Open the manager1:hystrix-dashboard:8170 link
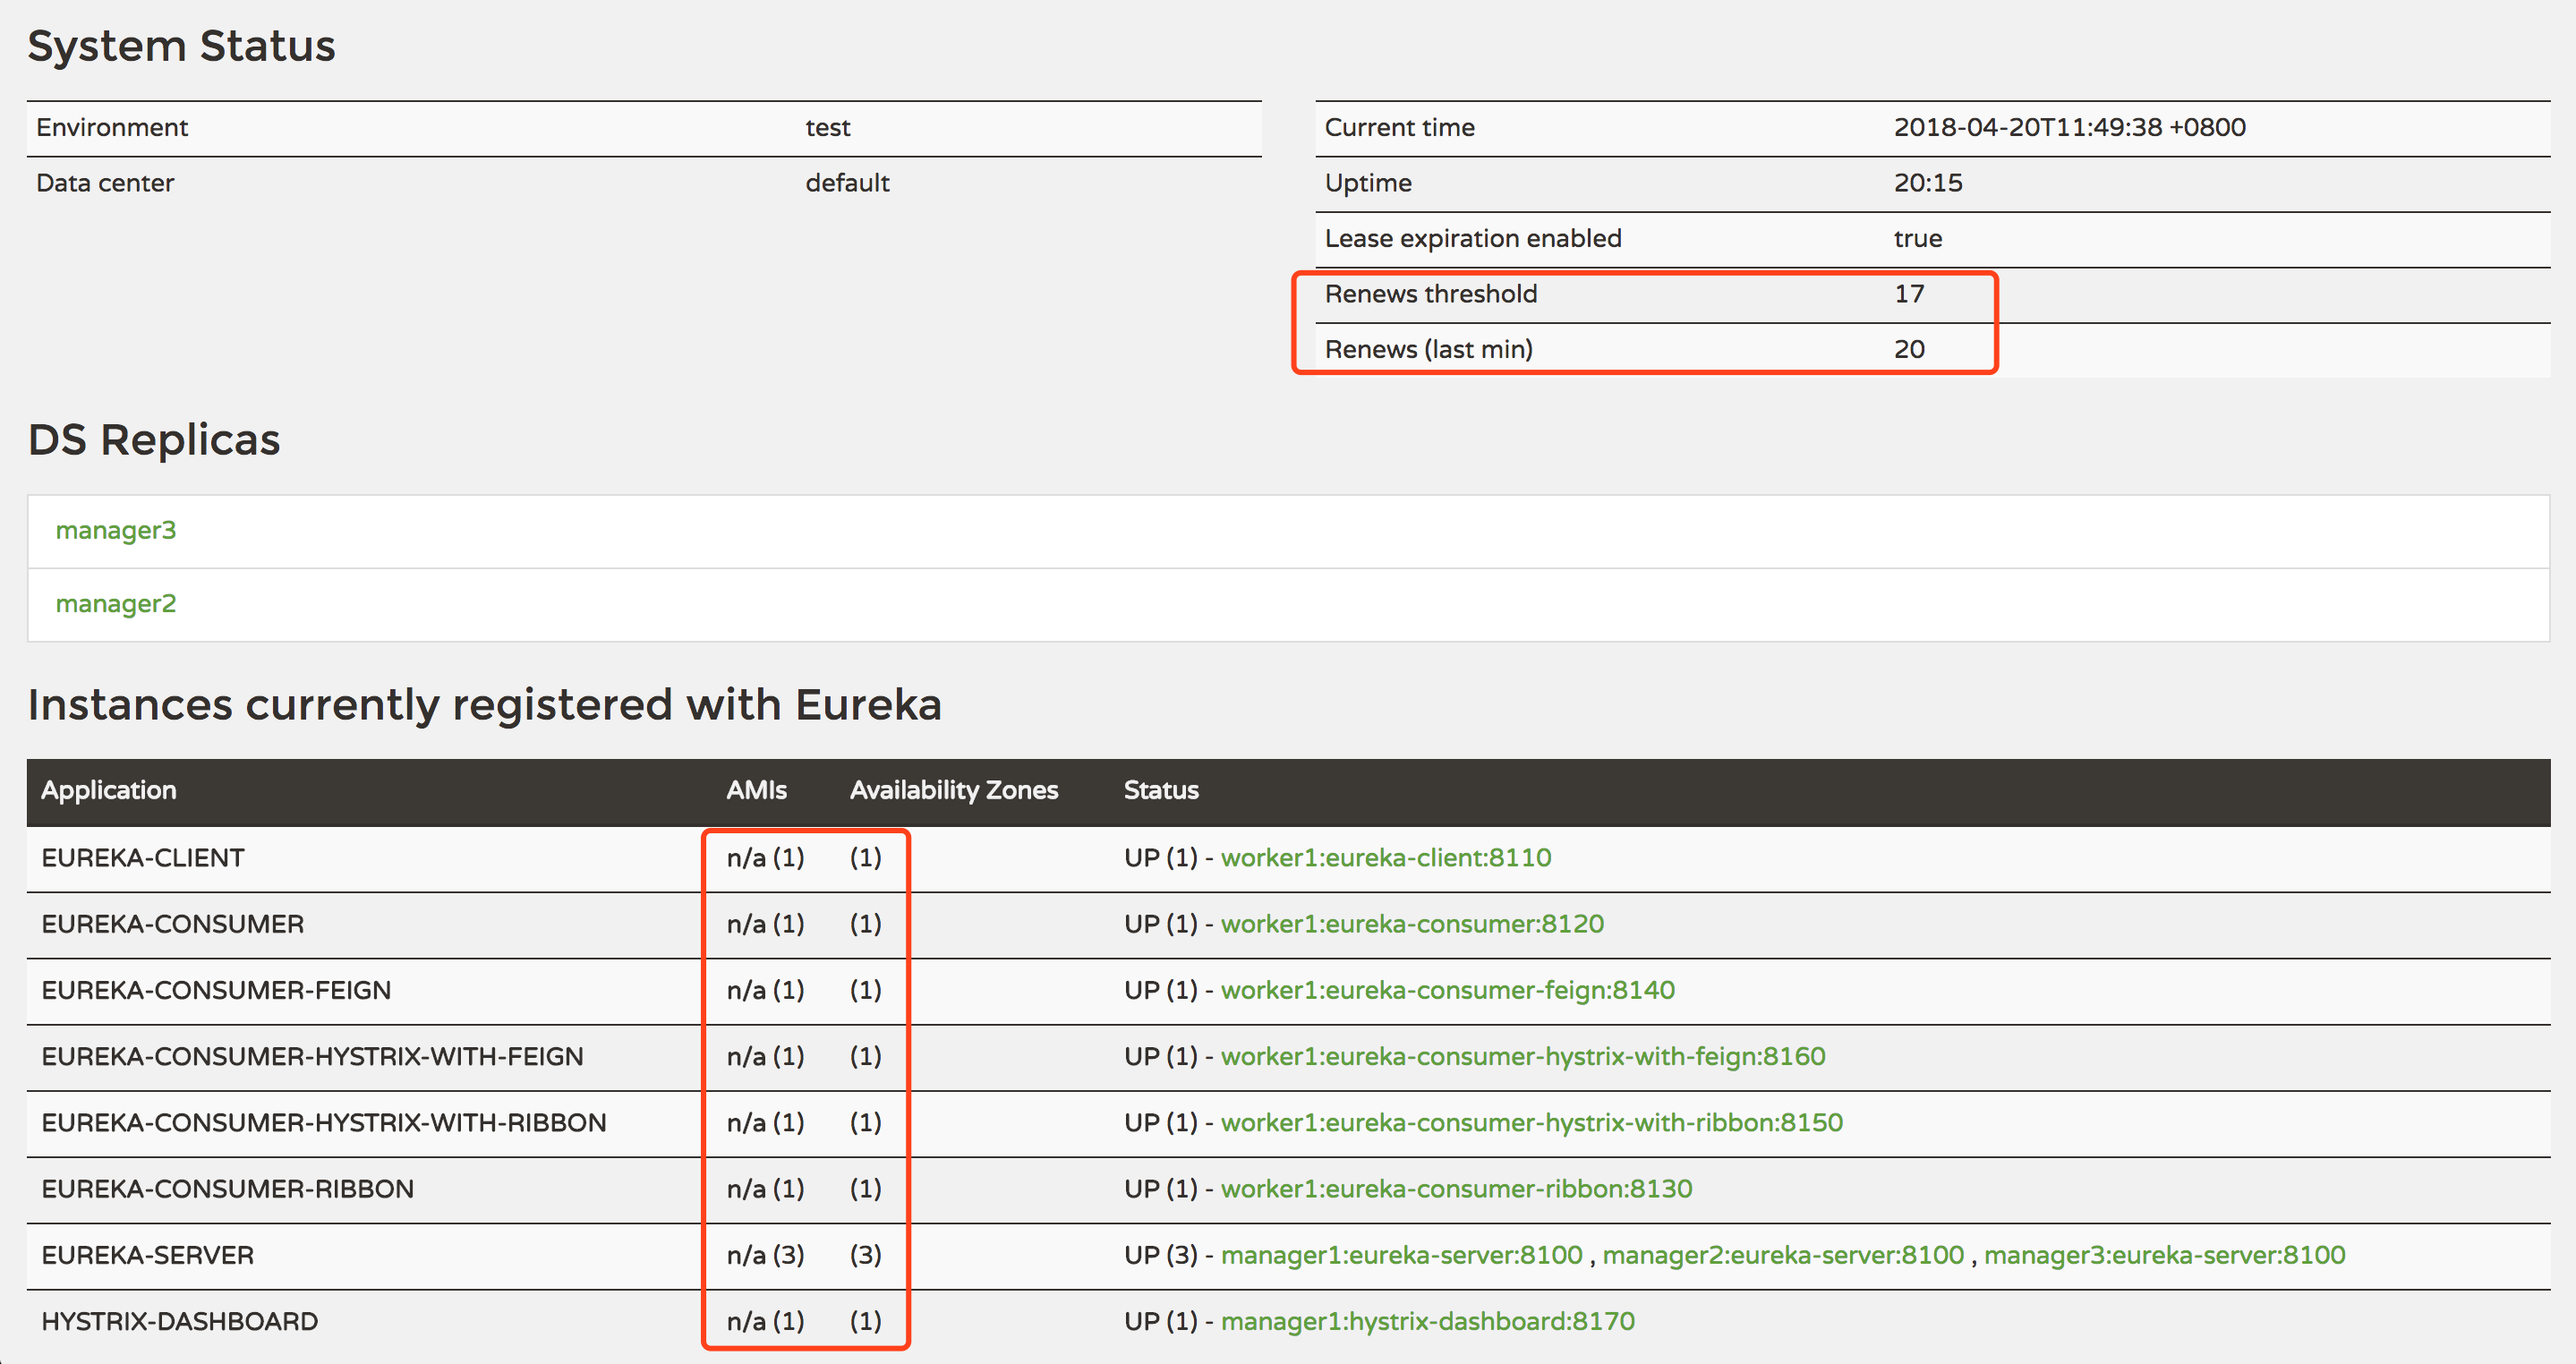2576x1364 pixels. pos(1427,1321)
